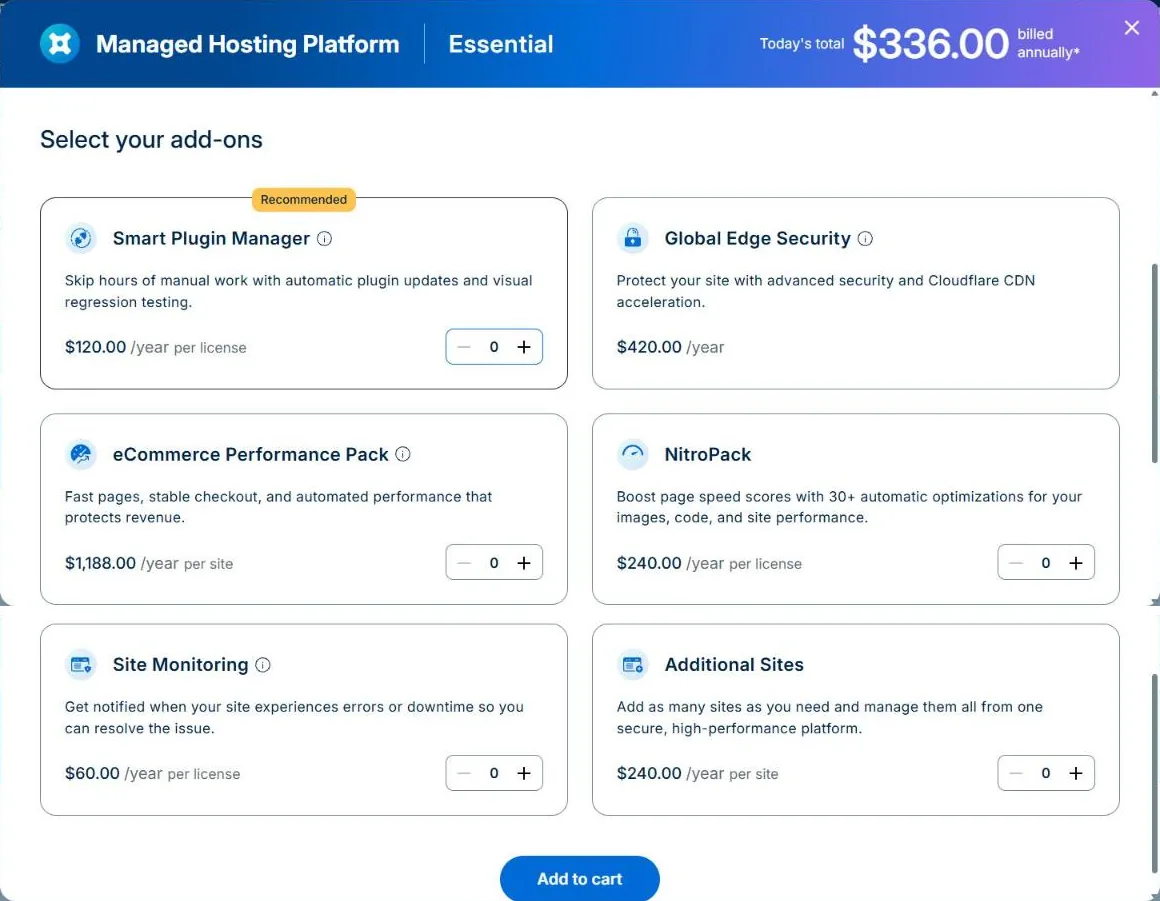Click the Select your add-ons heading
This screenshot has width=1160, height=901.
click(x=151, y=139)
